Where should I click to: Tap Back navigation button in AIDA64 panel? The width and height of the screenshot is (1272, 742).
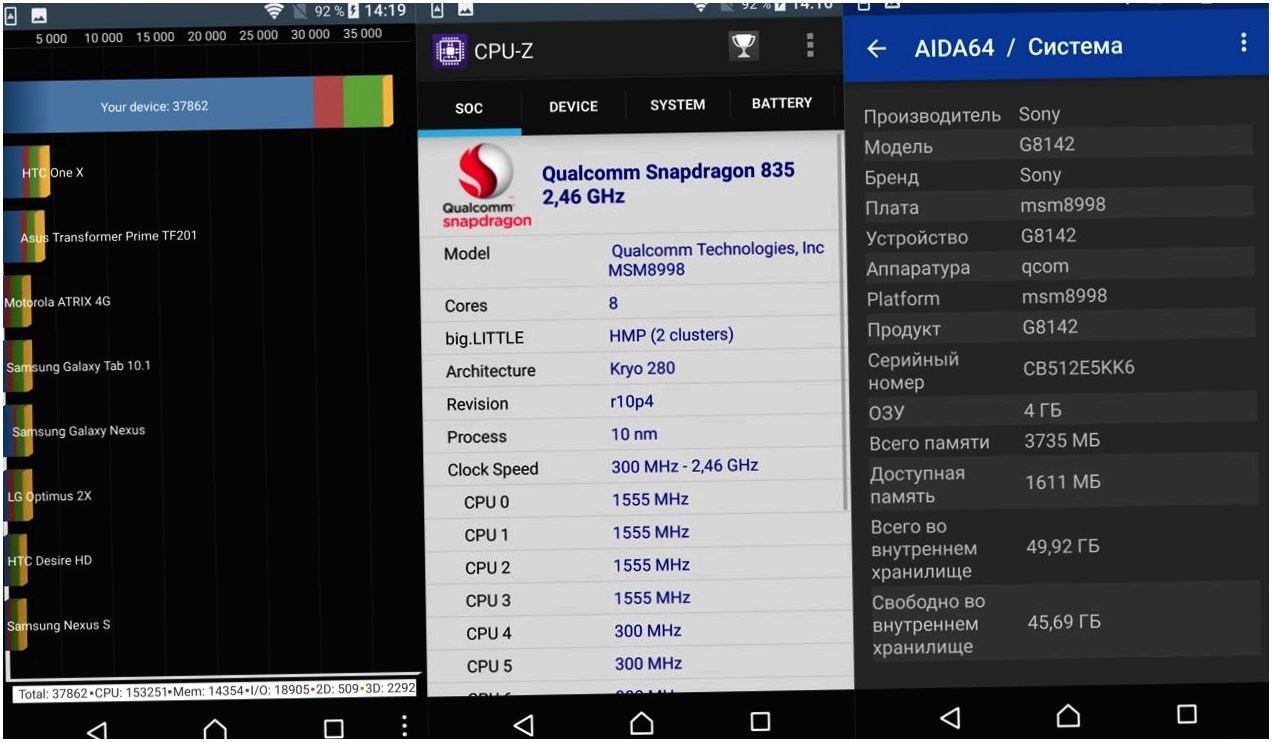(950, 716)
